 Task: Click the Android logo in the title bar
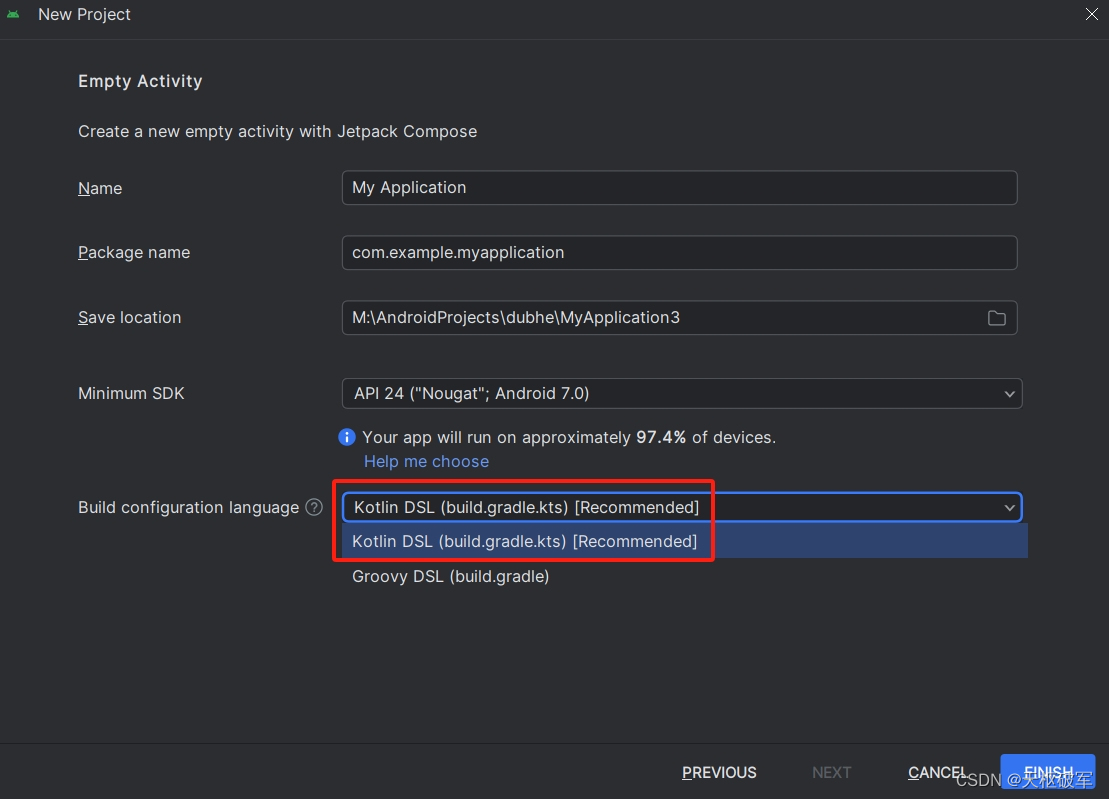pyautogui.click(x=14, y=14)
